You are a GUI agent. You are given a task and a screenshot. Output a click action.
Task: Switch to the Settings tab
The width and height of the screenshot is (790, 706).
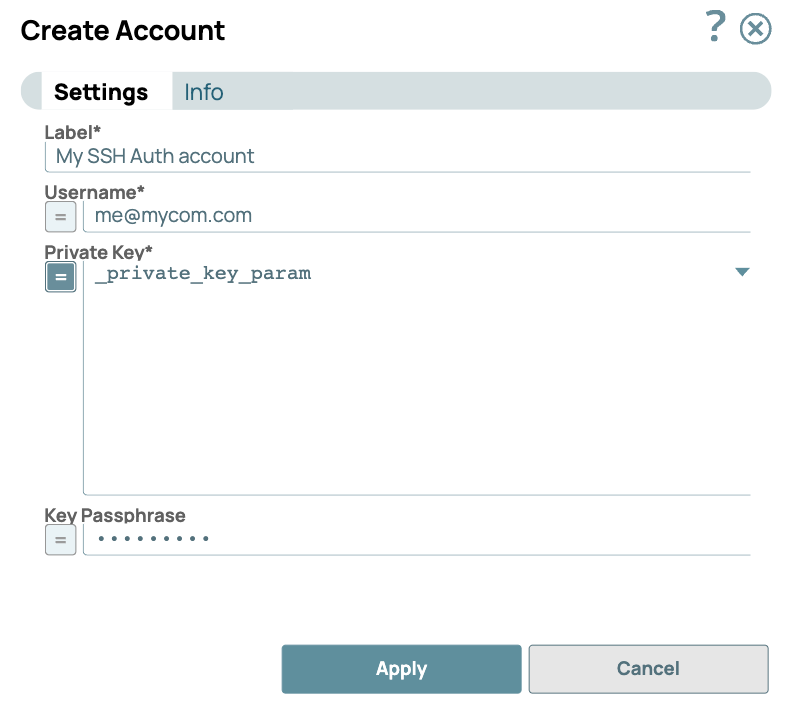[x=101, y=92]
